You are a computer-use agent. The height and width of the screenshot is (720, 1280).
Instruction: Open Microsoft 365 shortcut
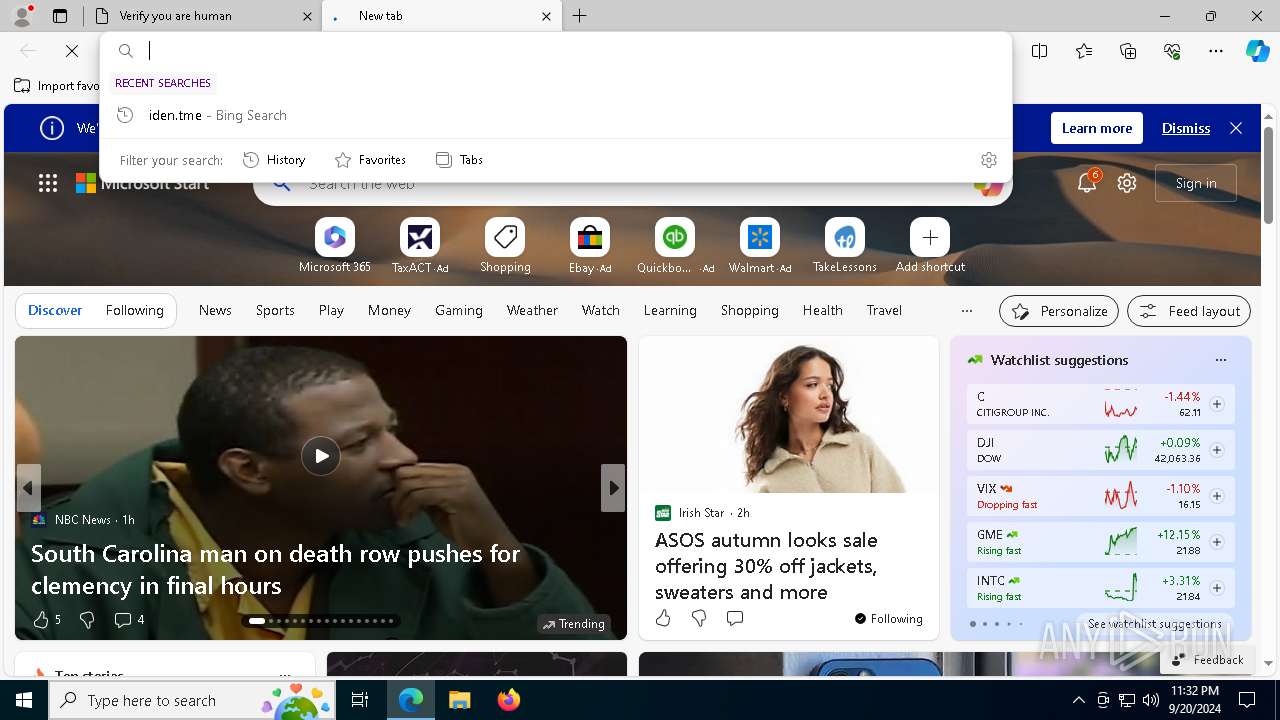click(334, 246)
